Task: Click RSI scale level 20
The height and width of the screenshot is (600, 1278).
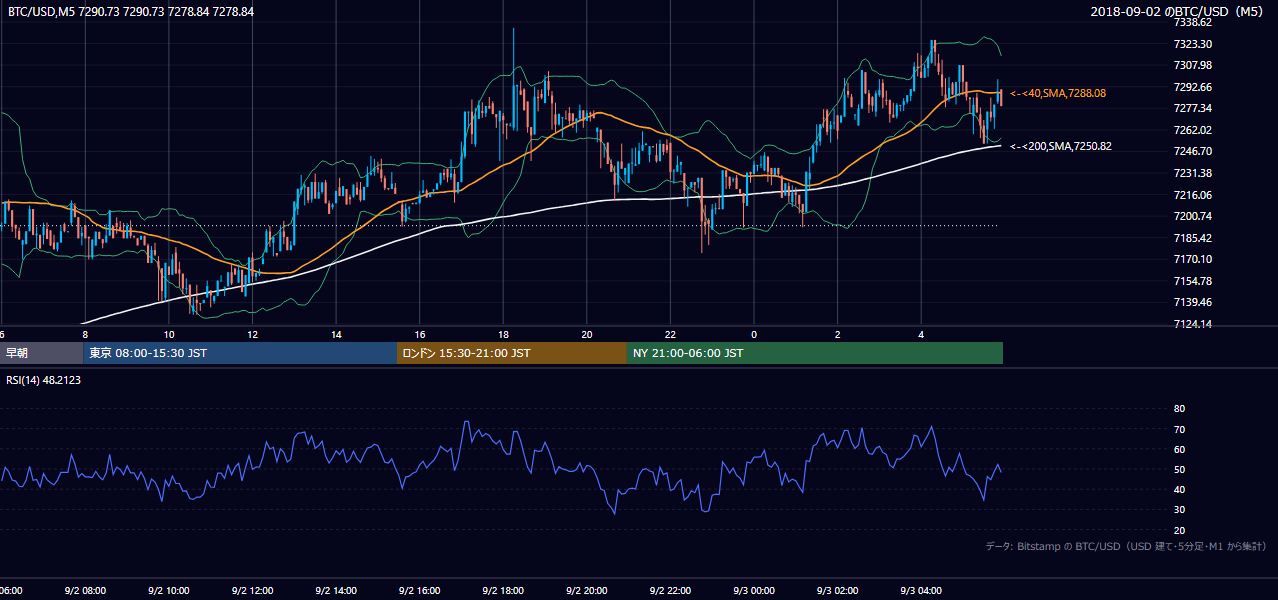Action: click(1179, 530)
